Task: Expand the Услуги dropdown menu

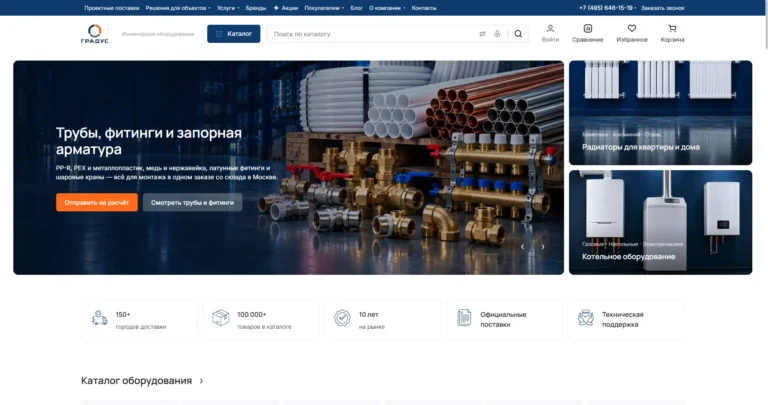Action: pos(228,8)
